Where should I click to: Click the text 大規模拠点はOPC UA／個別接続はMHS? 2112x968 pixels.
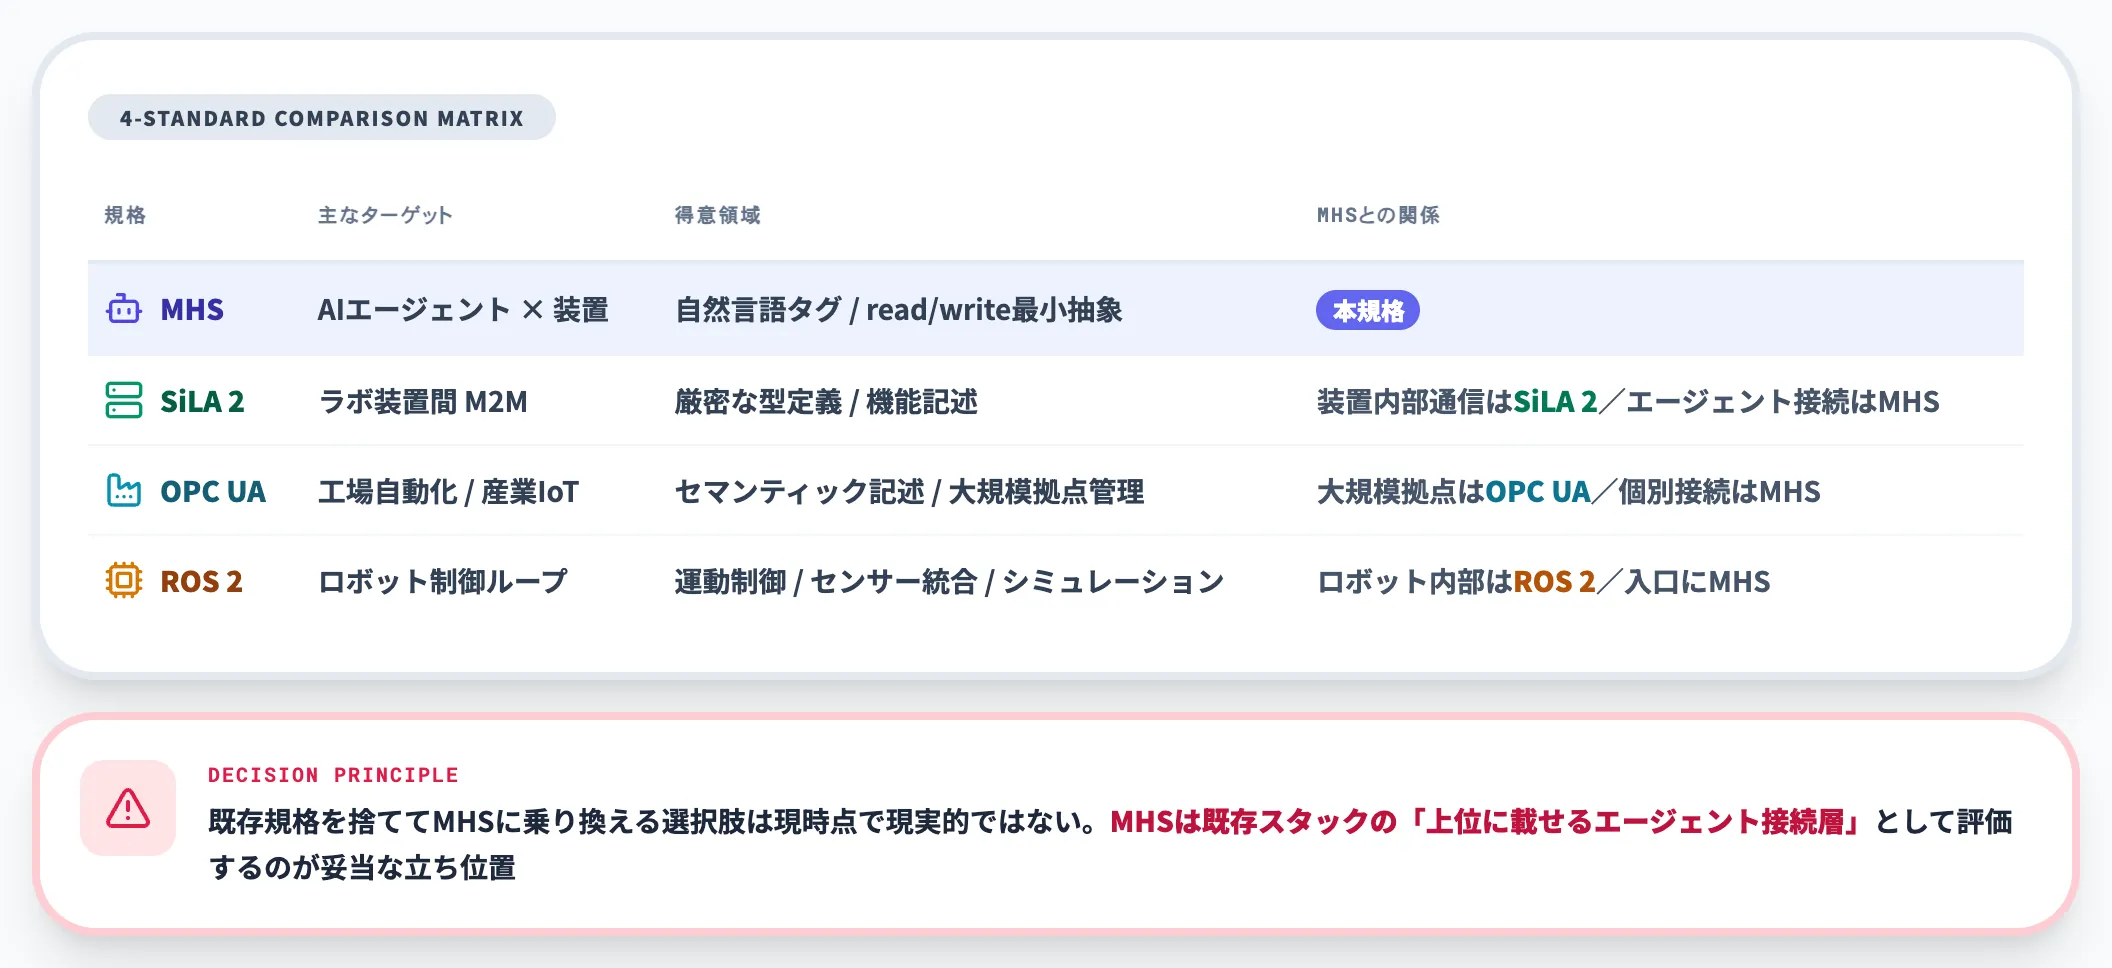1568,491
